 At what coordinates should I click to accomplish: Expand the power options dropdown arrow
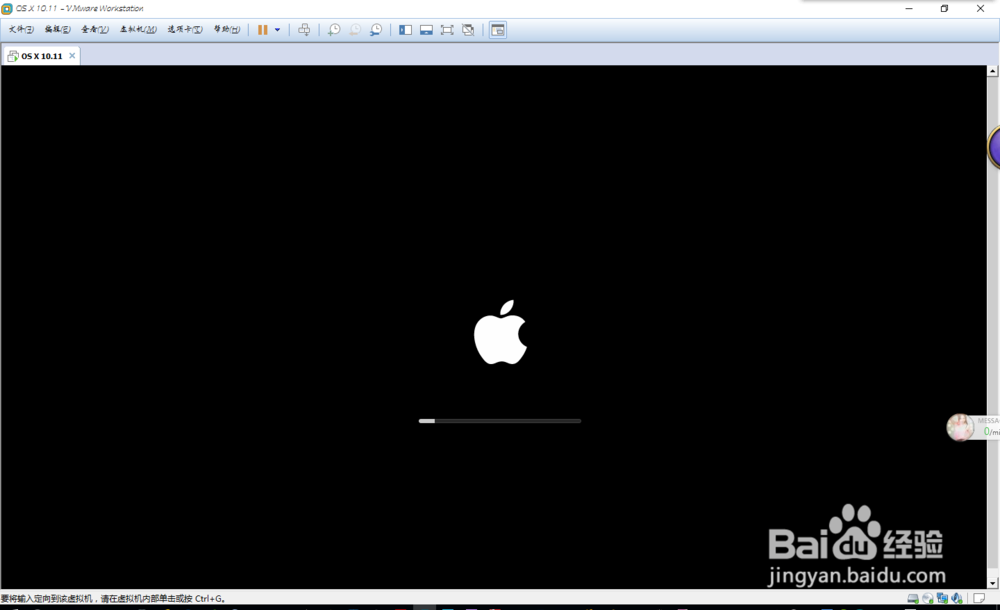pos(277,30)
